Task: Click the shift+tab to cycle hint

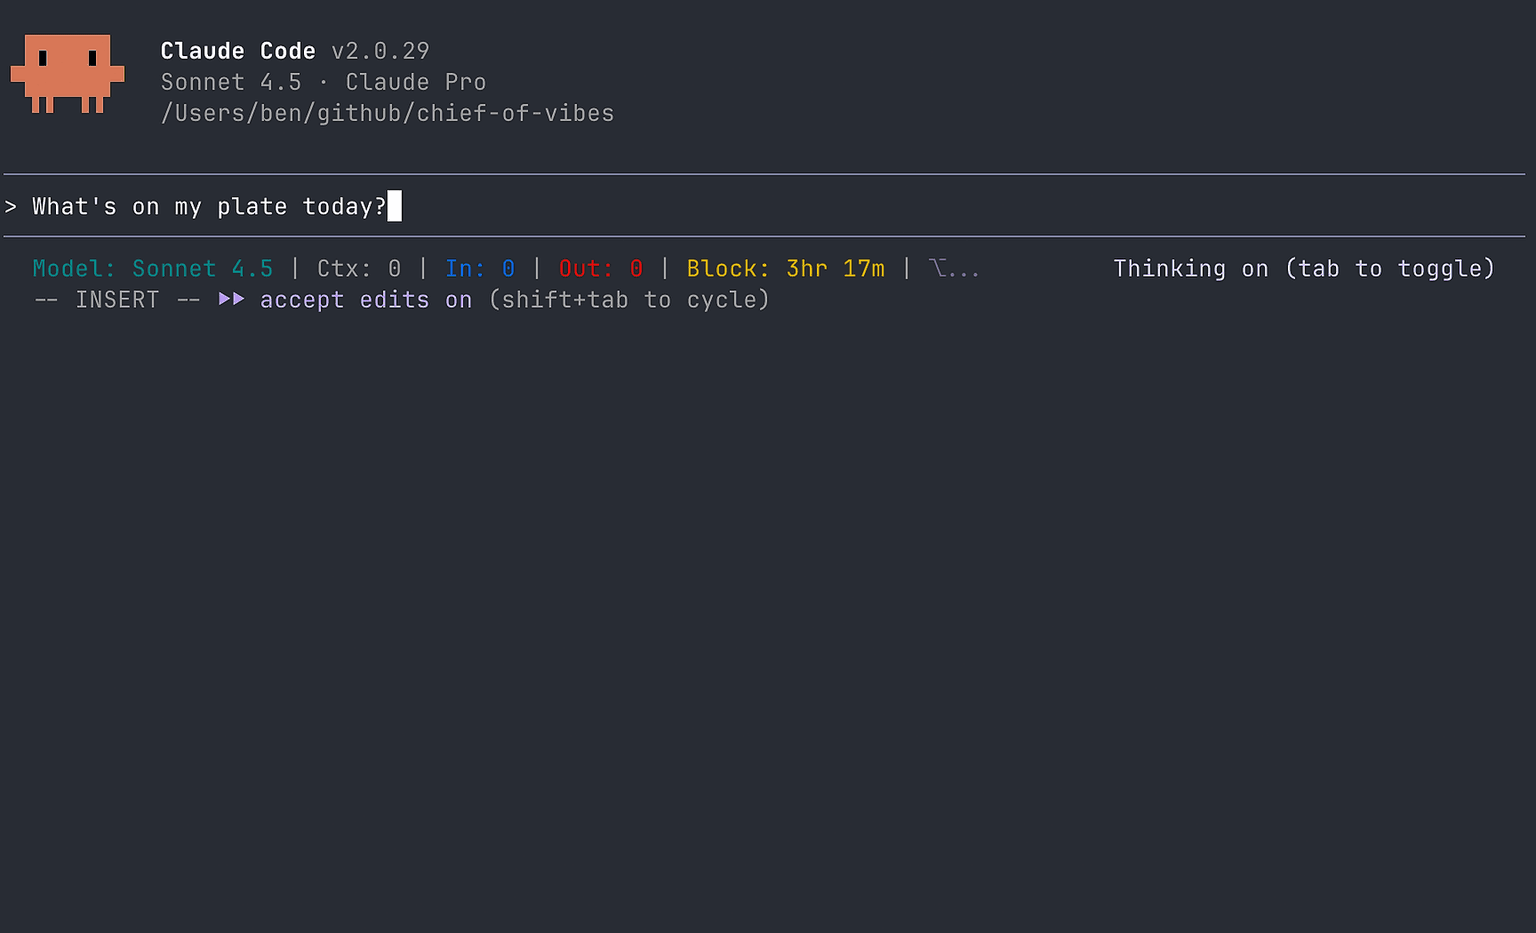Action: point(629,300)
